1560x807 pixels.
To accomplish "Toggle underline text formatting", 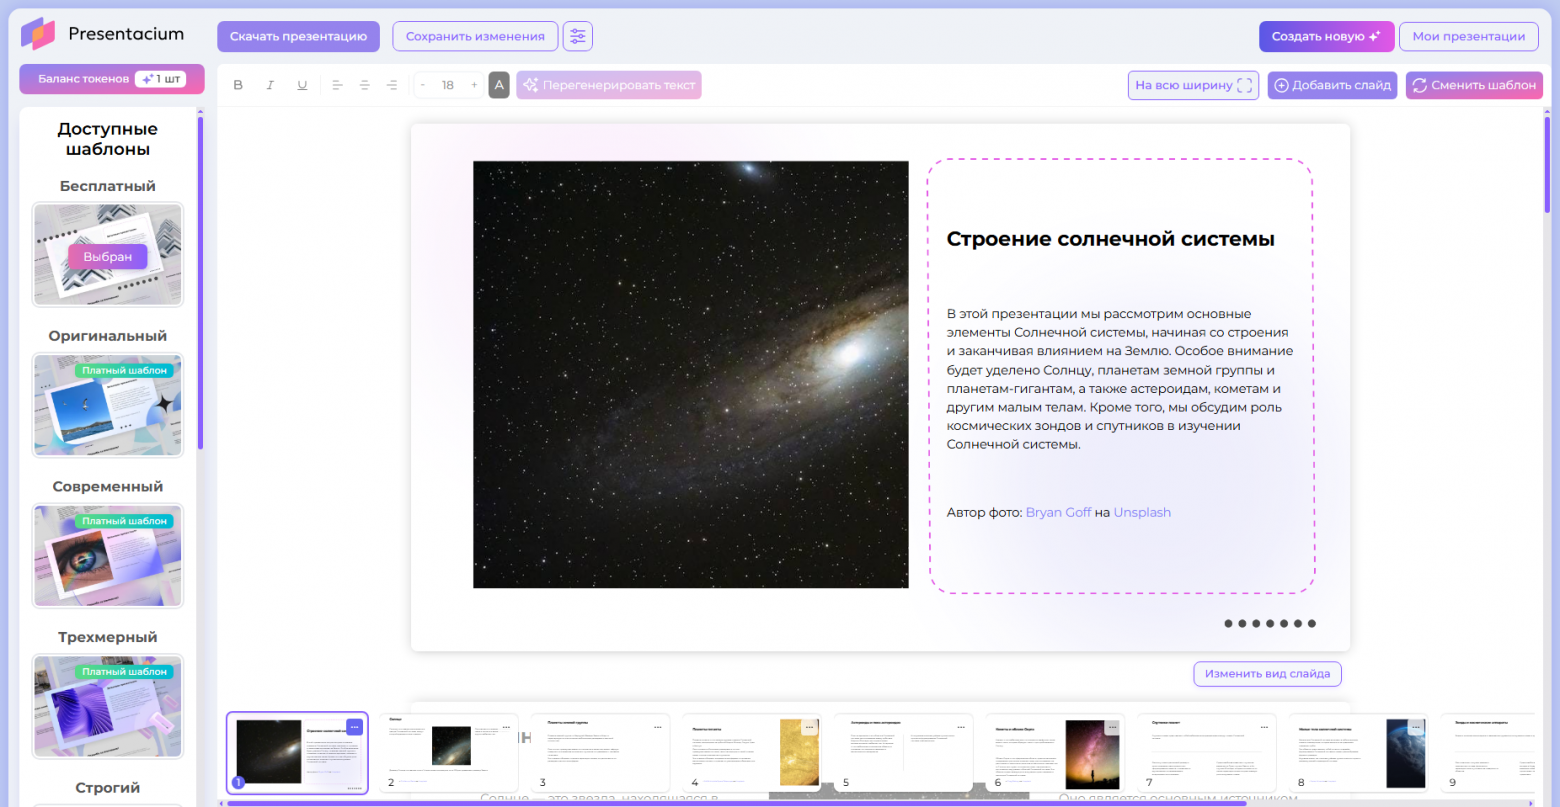I will click(302, 85).
